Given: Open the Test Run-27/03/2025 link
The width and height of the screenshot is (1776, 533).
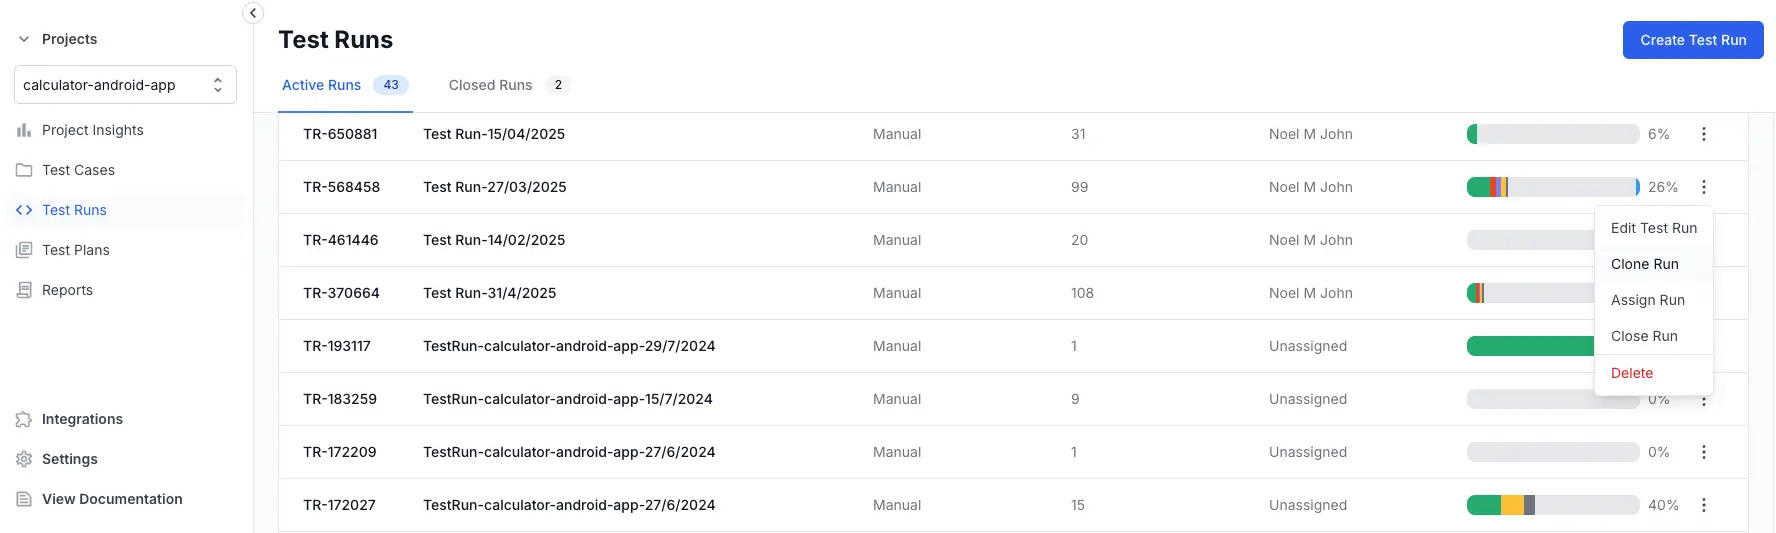Looking at the screenshot, I should click(x=494, y=187).
